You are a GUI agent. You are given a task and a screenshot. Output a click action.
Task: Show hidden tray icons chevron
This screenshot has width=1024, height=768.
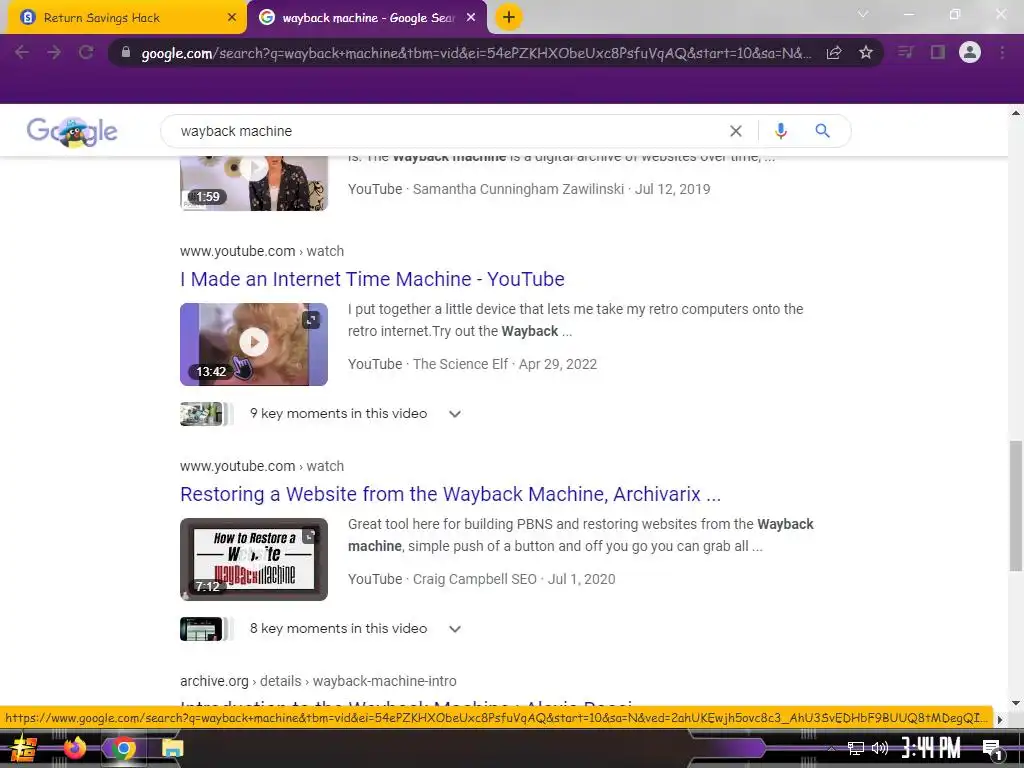pos(830,748)
